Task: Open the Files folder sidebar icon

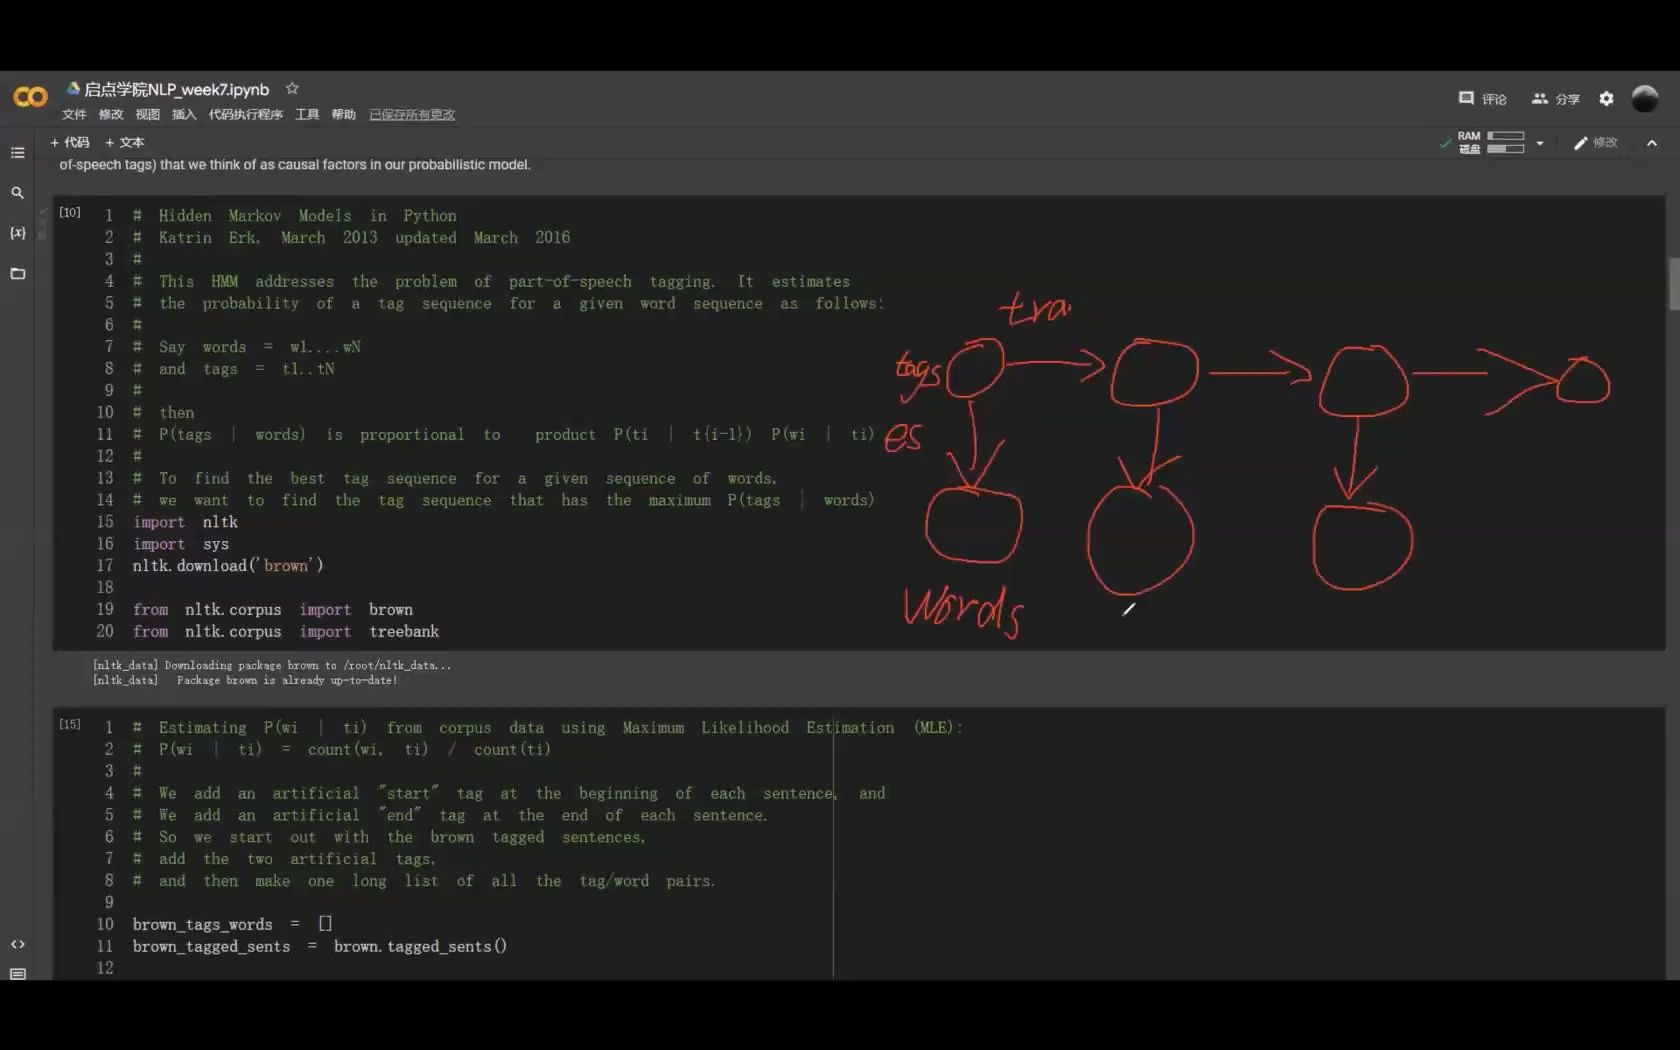Action: 17,273
